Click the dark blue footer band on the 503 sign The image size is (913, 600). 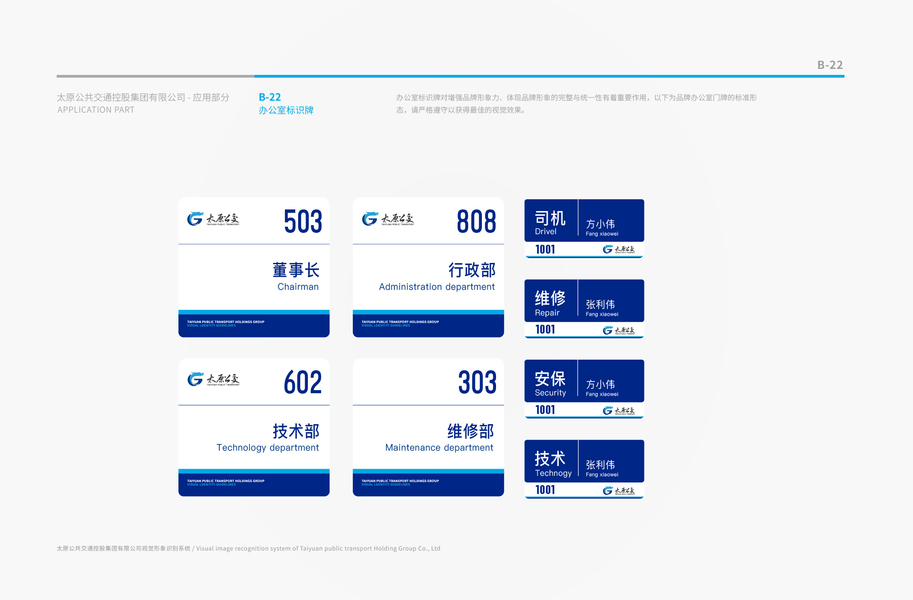[254, 326]
